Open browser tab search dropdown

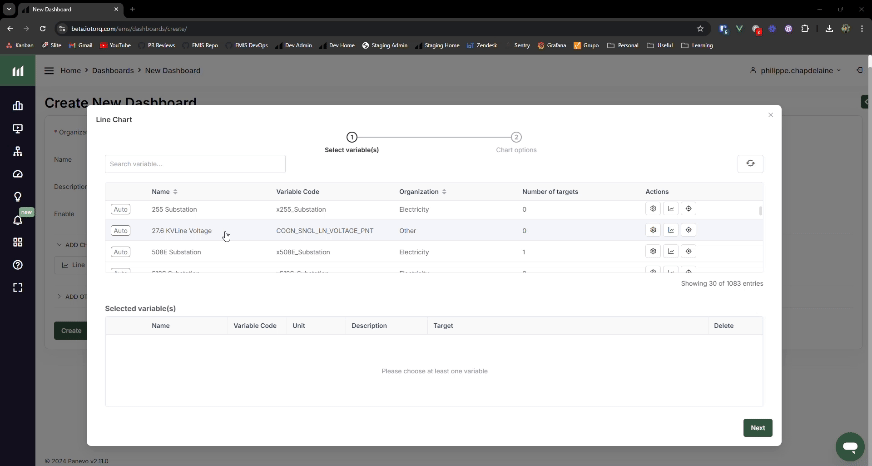click(9, 9)
